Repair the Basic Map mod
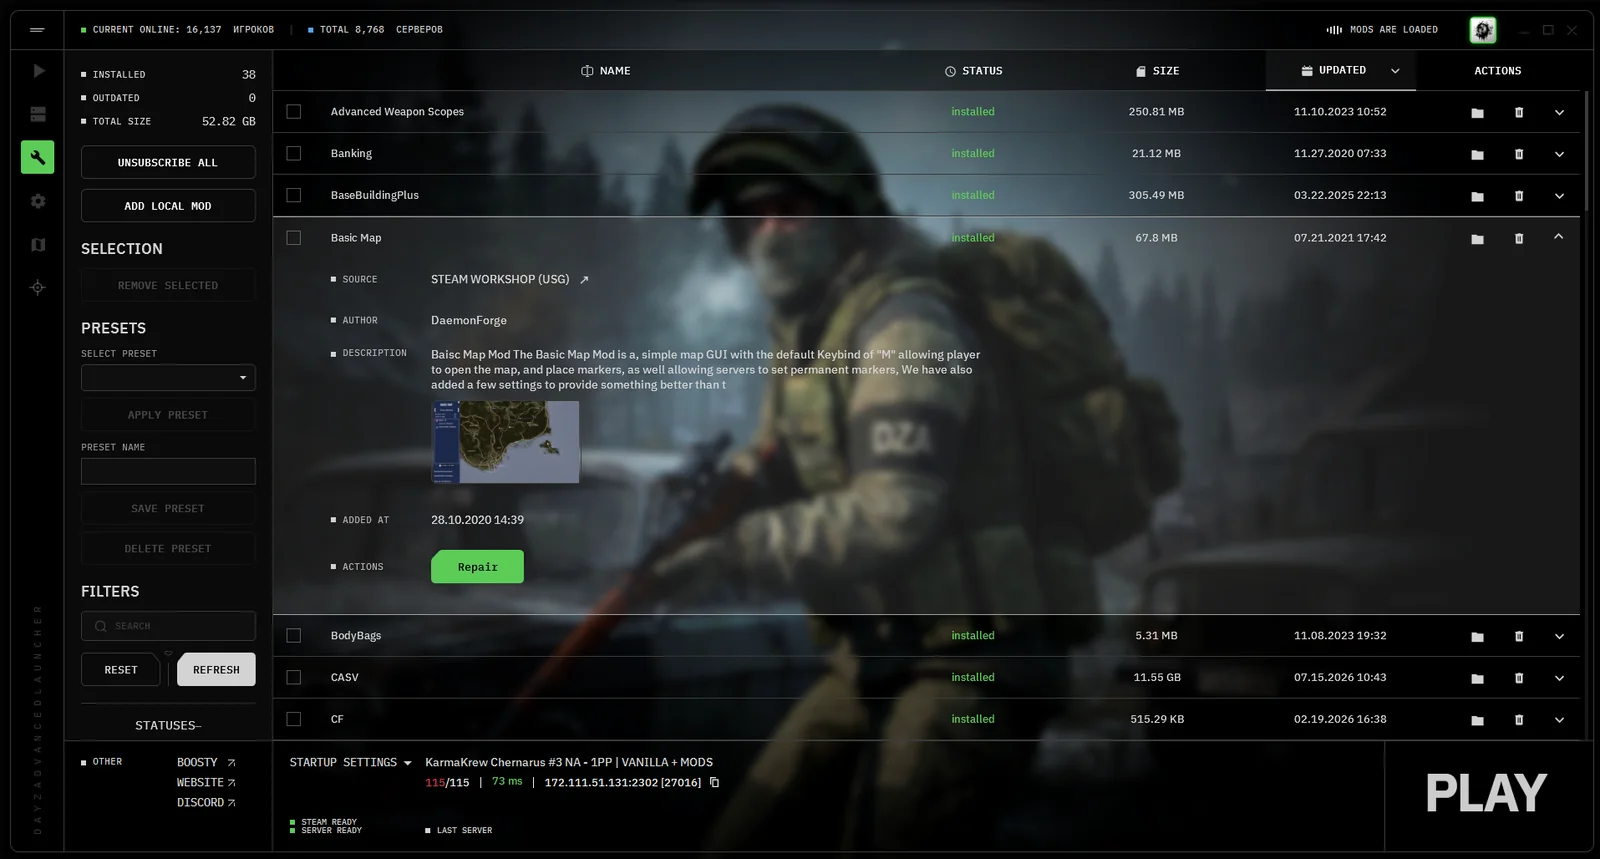The height and width of the screenshot is (859, 1600). 477,567
